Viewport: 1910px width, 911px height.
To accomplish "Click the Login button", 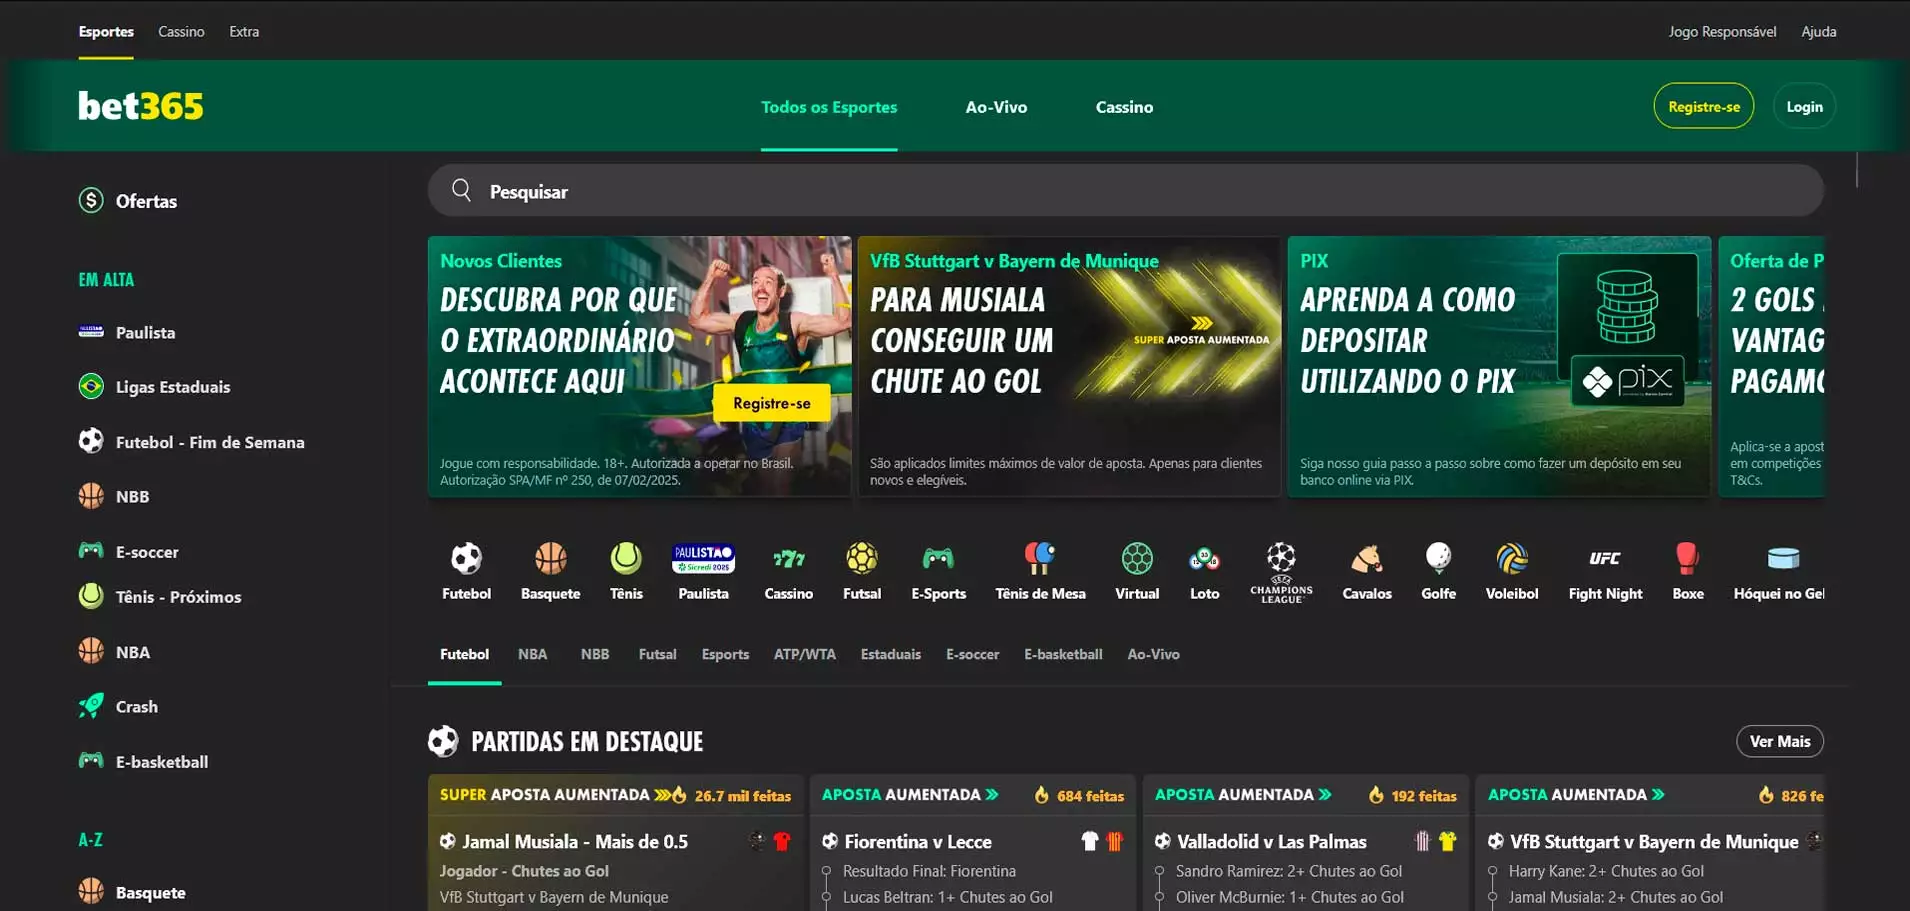I will click(1804, 107).
